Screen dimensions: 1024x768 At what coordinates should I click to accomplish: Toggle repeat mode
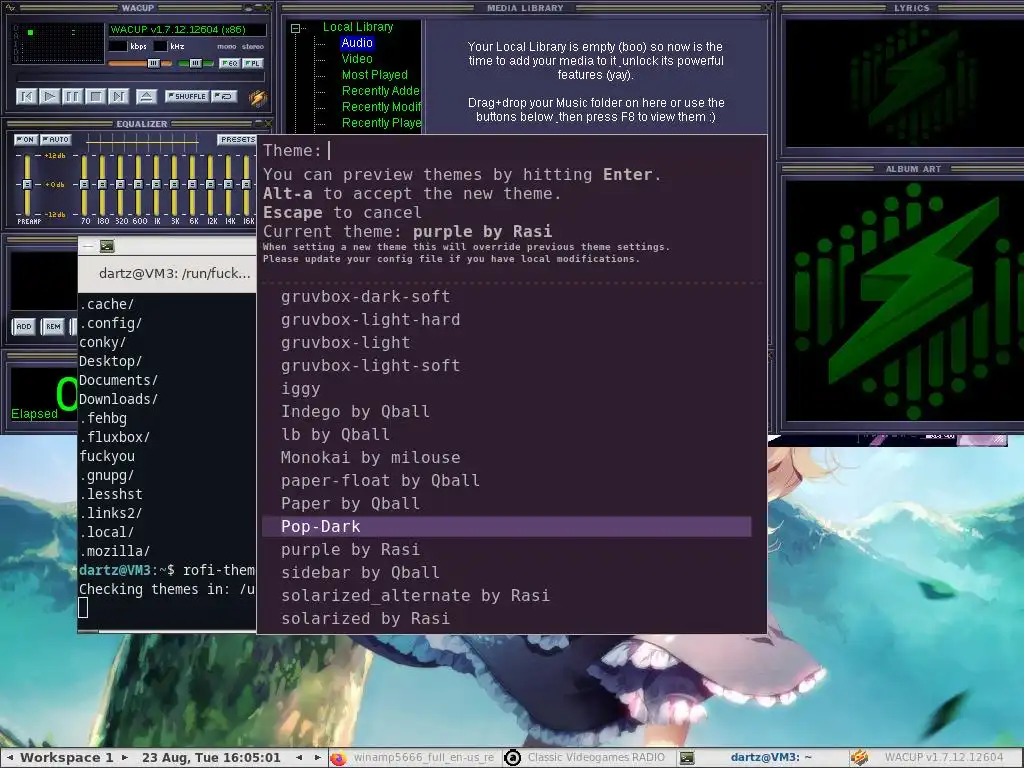coord(224,96)
